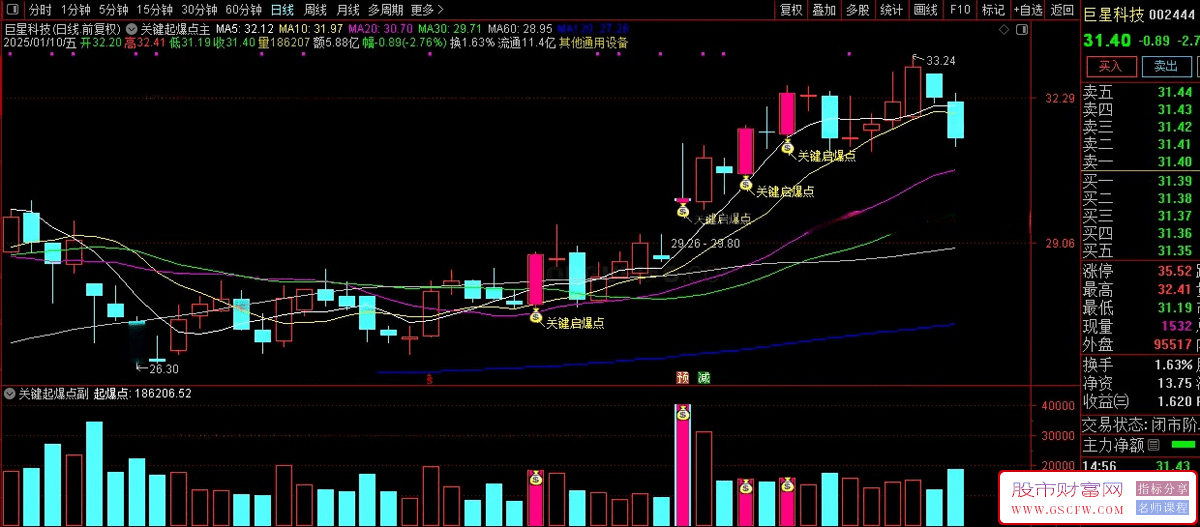Expand the 更多 periods dropdown
The image size is (1200, 527).
point(427,10)
